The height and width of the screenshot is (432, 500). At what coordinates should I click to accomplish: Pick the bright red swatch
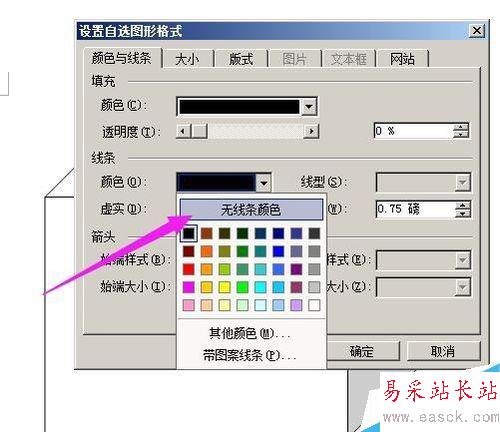point(189,269)
